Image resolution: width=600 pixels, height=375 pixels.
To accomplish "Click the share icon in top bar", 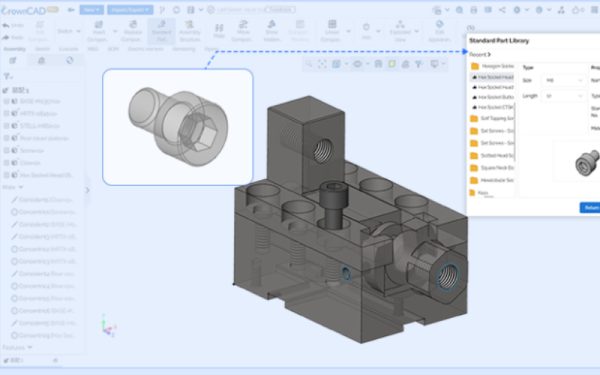I will pyautogui.click(x=502, y=10).
